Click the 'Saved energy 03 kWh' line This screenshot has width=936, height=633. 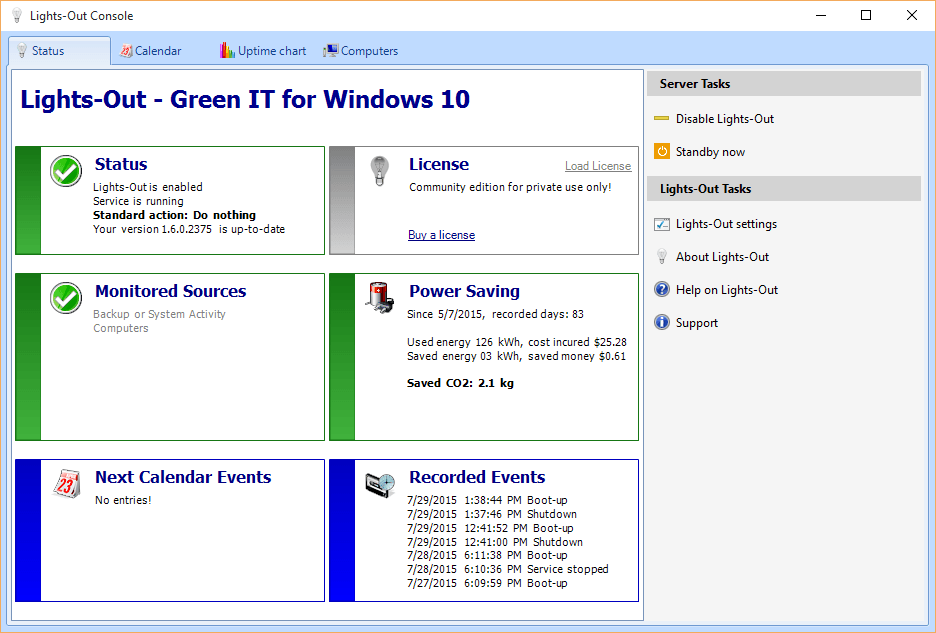pyautogui.click(x=516, y=357)
